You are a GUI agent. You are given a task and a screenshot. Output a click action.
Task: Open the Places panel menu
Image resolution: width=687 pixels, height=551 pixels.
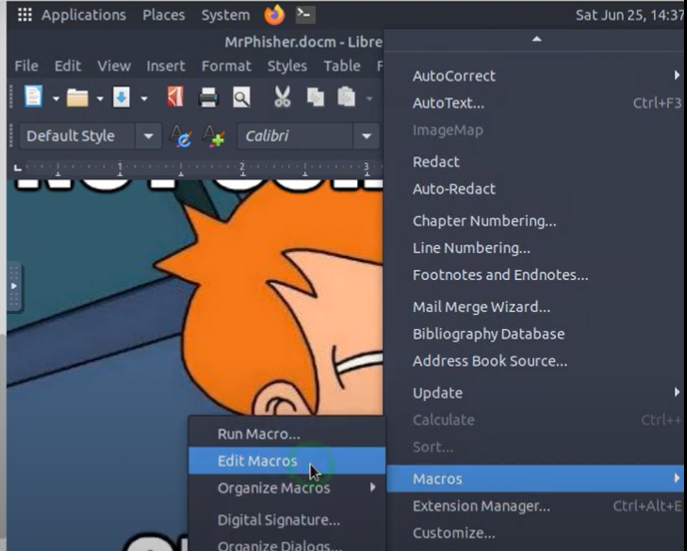point(163,15)
